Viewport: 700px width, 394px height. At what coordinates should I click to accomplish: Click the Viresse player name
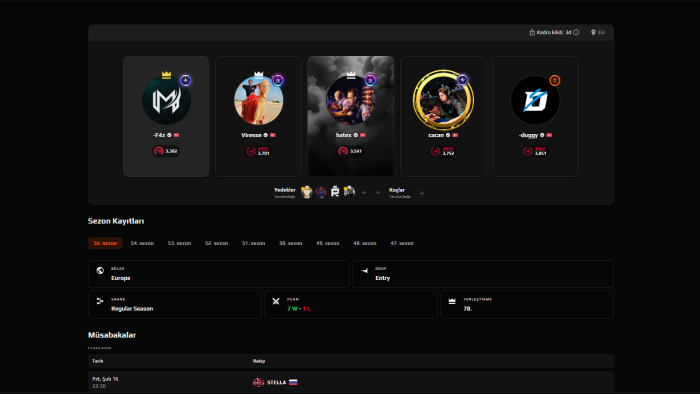click(x=251, y=135)
